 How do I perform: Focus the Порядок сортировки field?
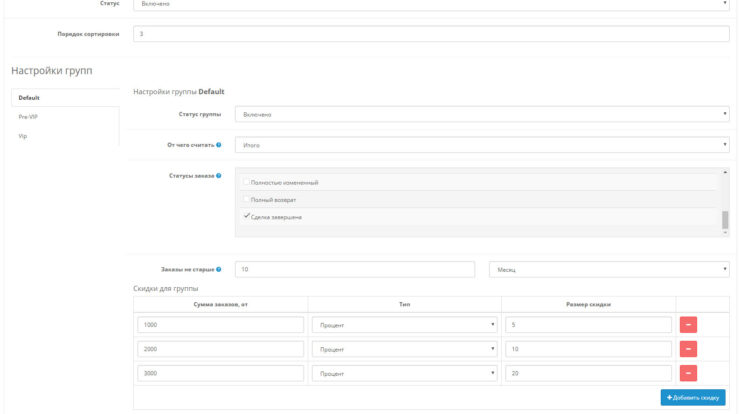click(x=431, y=34)
